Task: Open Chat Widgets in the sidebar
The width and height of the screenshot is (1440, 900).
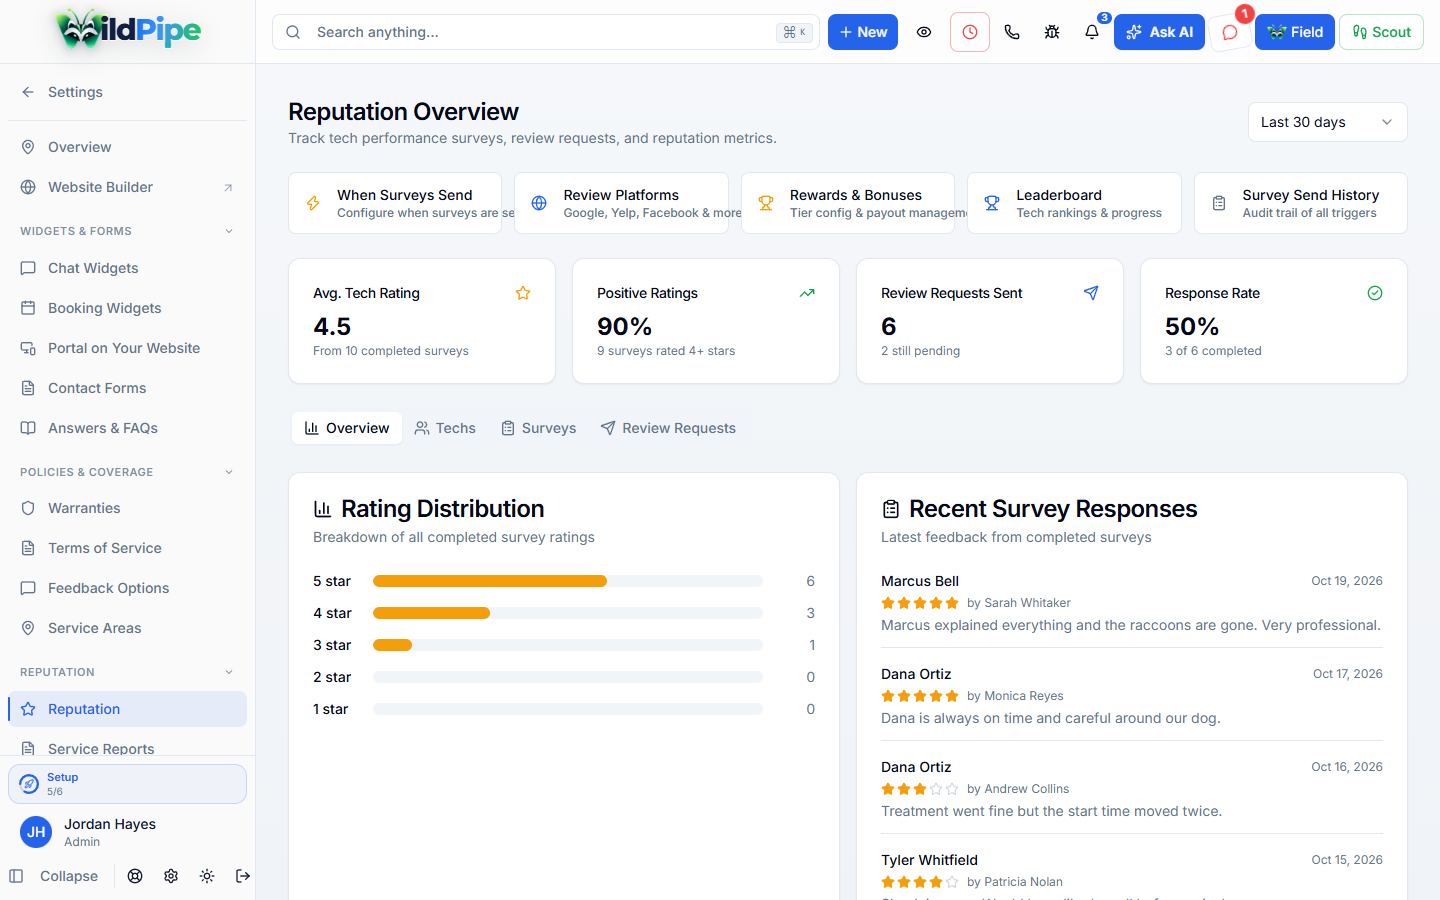Action: pos(127,268)
